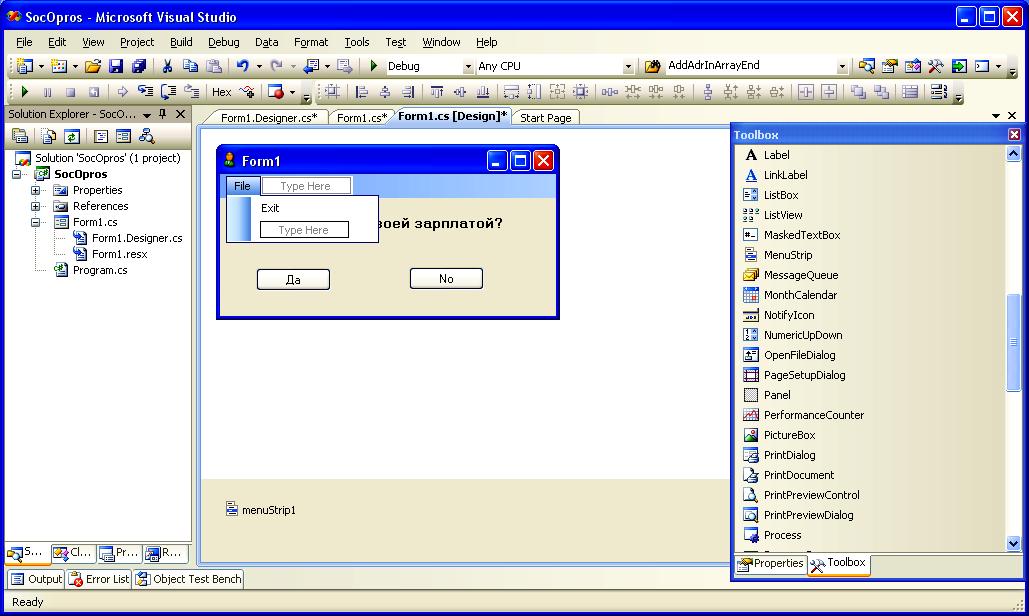
Task: Switch to Properties tab below Toolbox
Action: pyautogui.click(x=770, y=564)
